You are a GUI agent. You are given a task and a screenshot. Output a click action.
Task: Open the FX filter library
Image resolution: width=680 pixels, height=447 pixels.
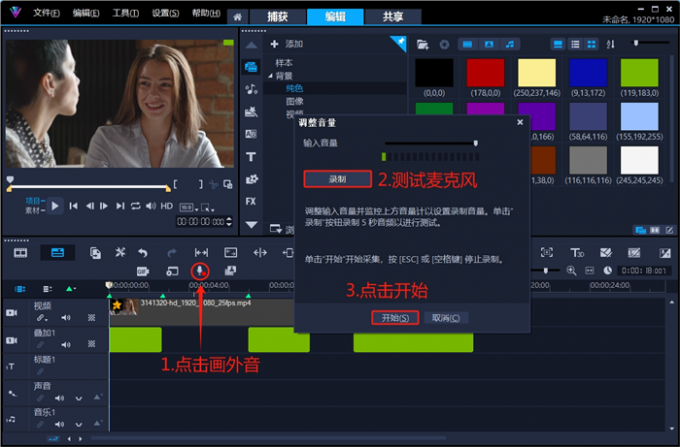pyautogui.click(x=251, y=201)
